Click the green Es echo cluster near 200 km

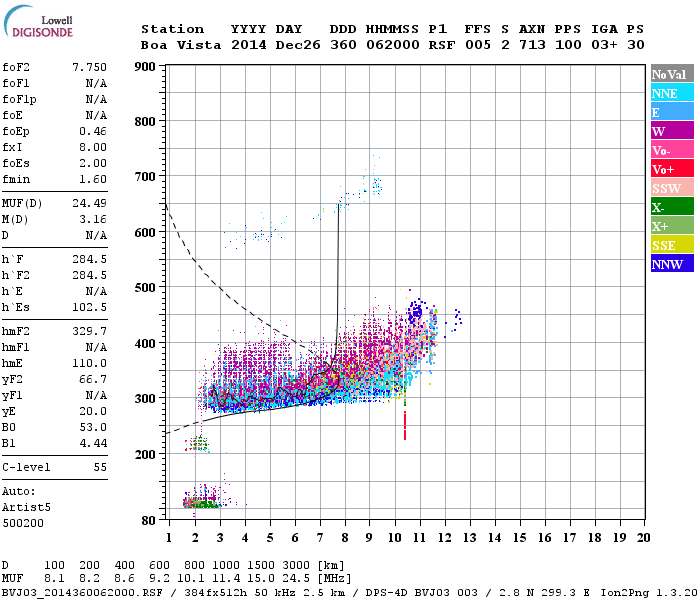coord(197,444)
